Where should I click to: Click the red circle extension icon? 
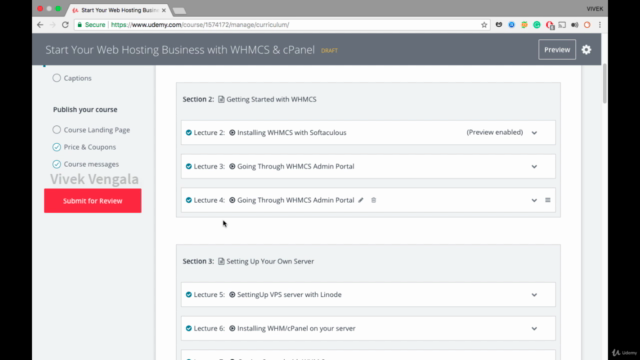[587, 25]
